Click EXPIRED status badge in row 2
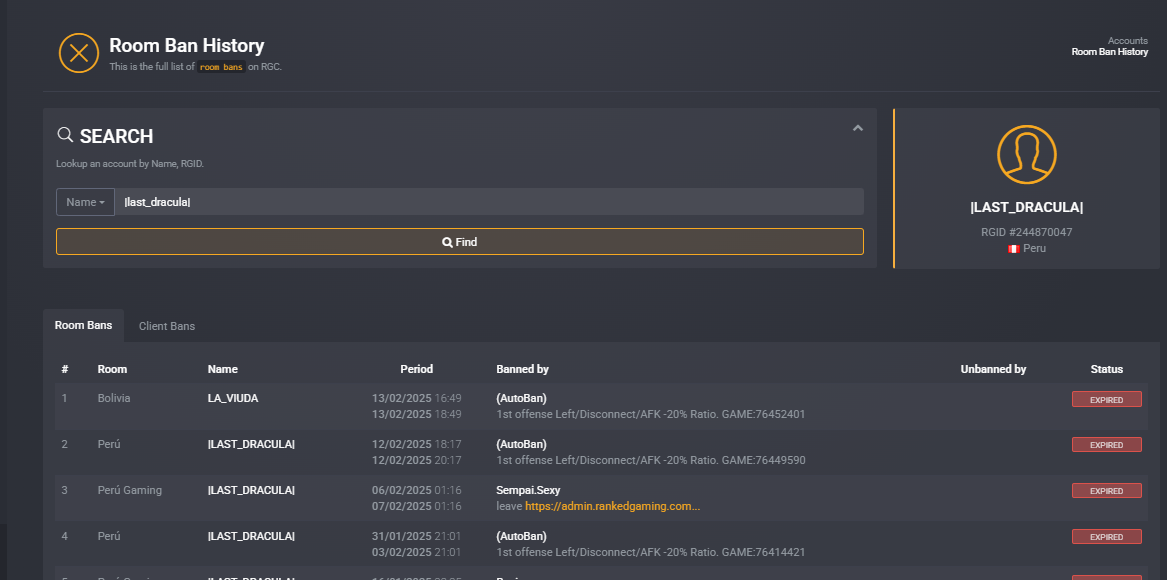The image size is (1167, 580). [1106, 445]
